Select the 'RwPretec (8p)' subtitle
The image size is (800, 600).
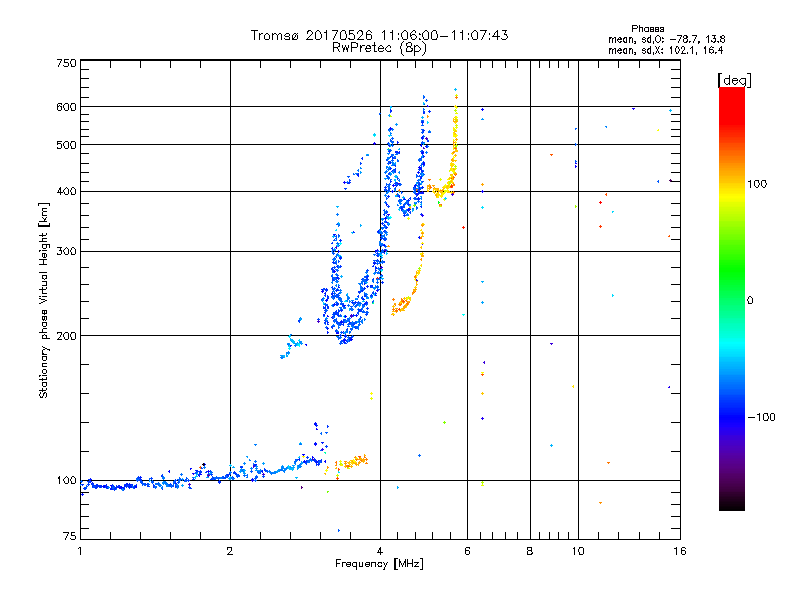click(x=379, y=48)
